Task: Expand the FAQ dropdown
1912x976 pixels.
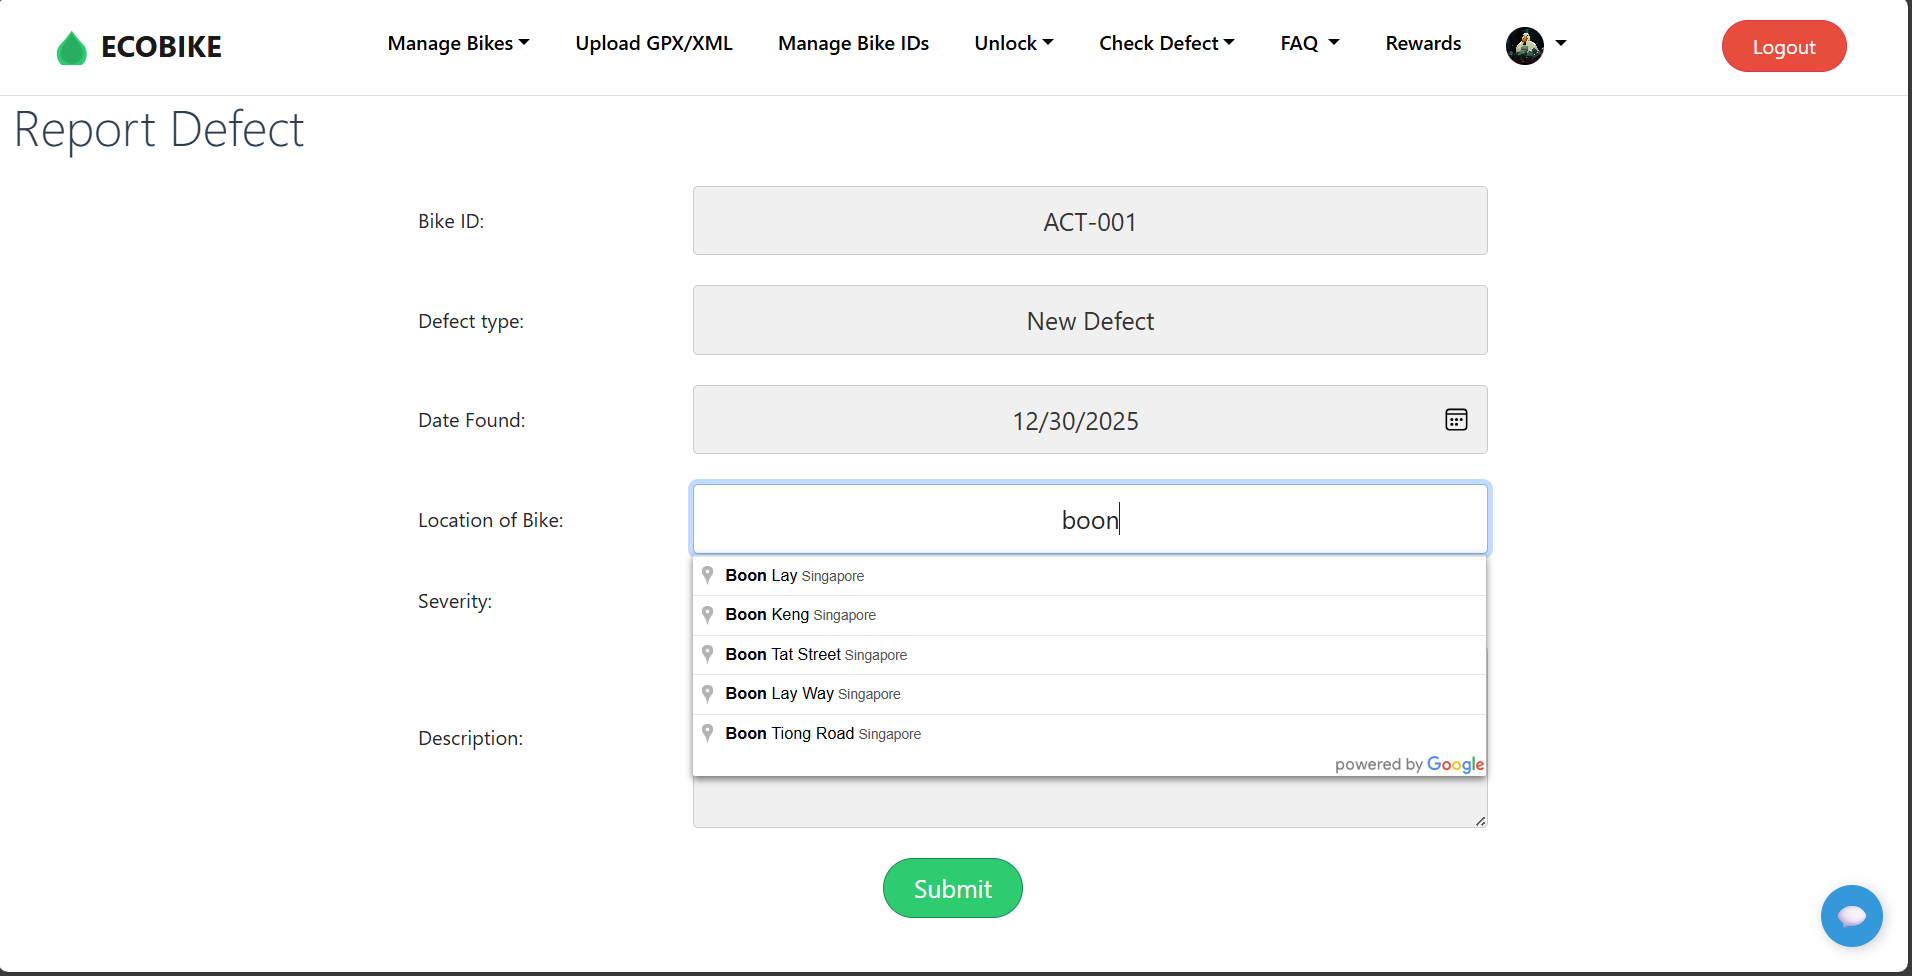Action: (x=1309, y=43)
